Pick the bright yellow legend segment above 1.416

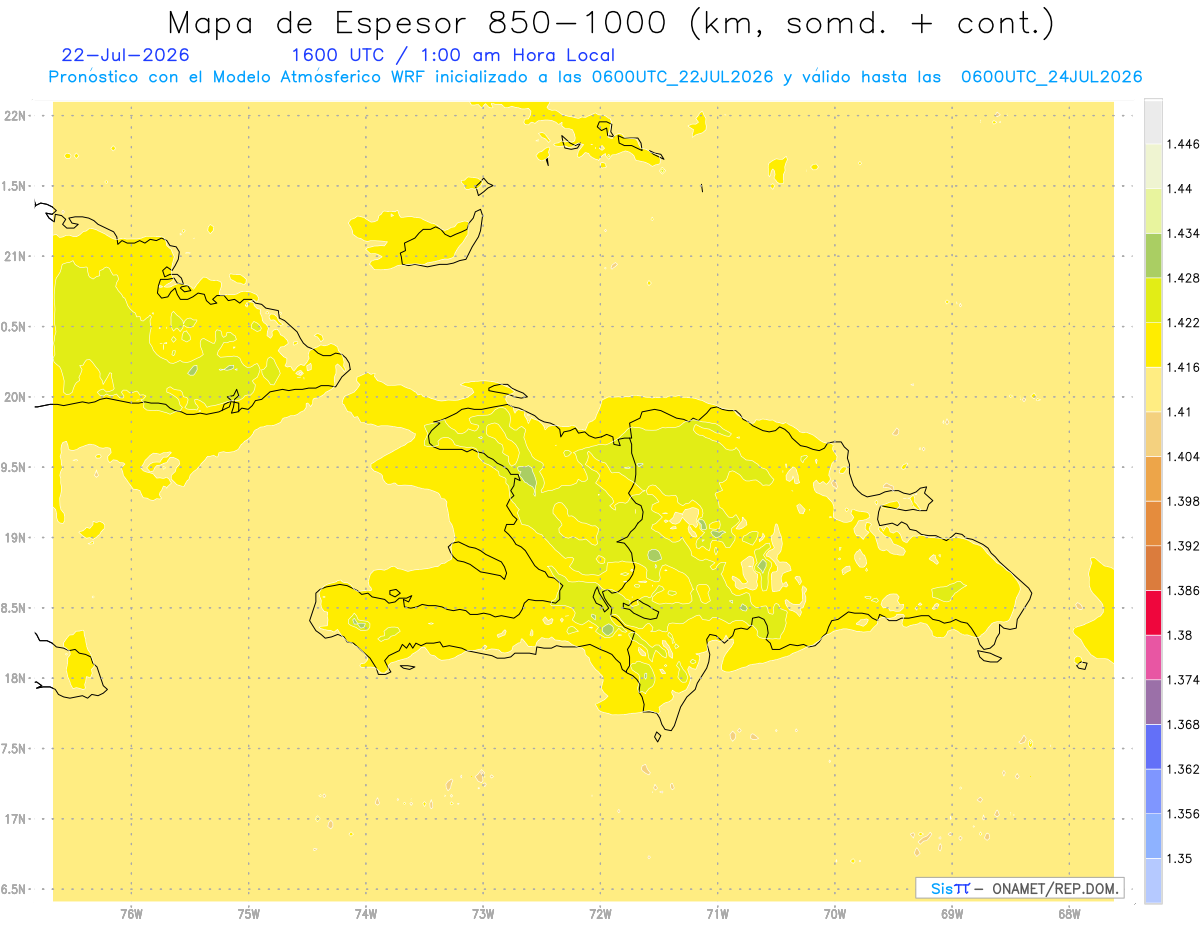(1153, 344)
